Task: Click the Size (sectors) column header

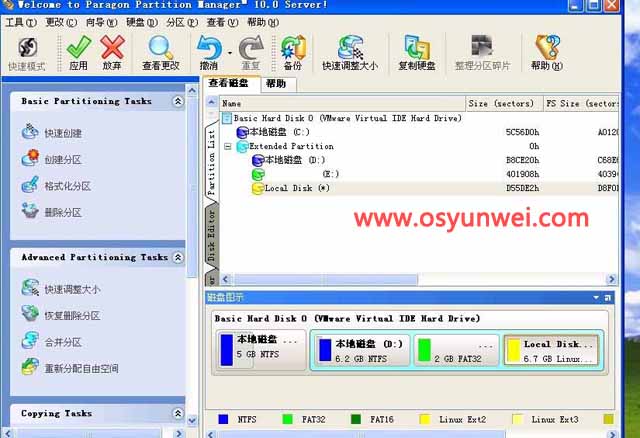Action: click(x=504, y=104)
